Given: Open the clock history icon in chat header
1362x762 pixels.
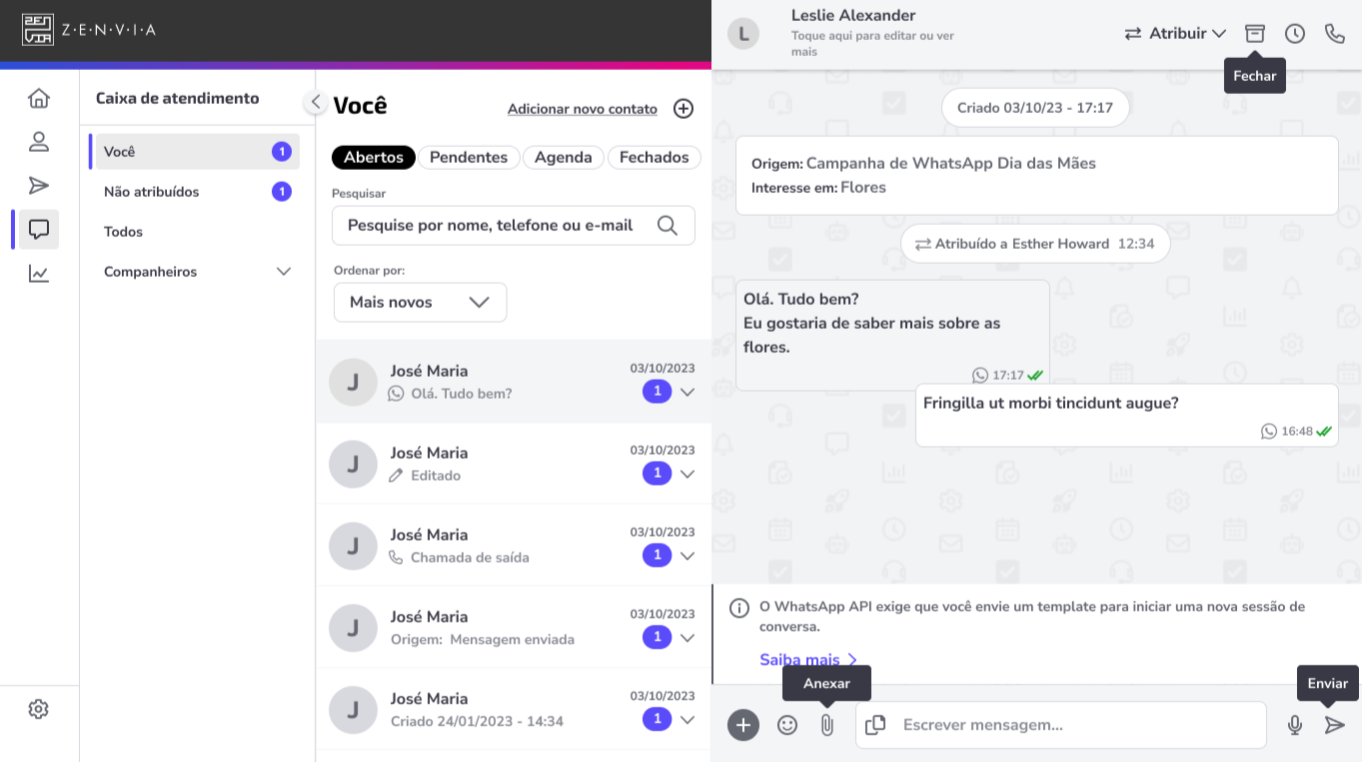Looking at the screenshot, I should [1295, 33].
